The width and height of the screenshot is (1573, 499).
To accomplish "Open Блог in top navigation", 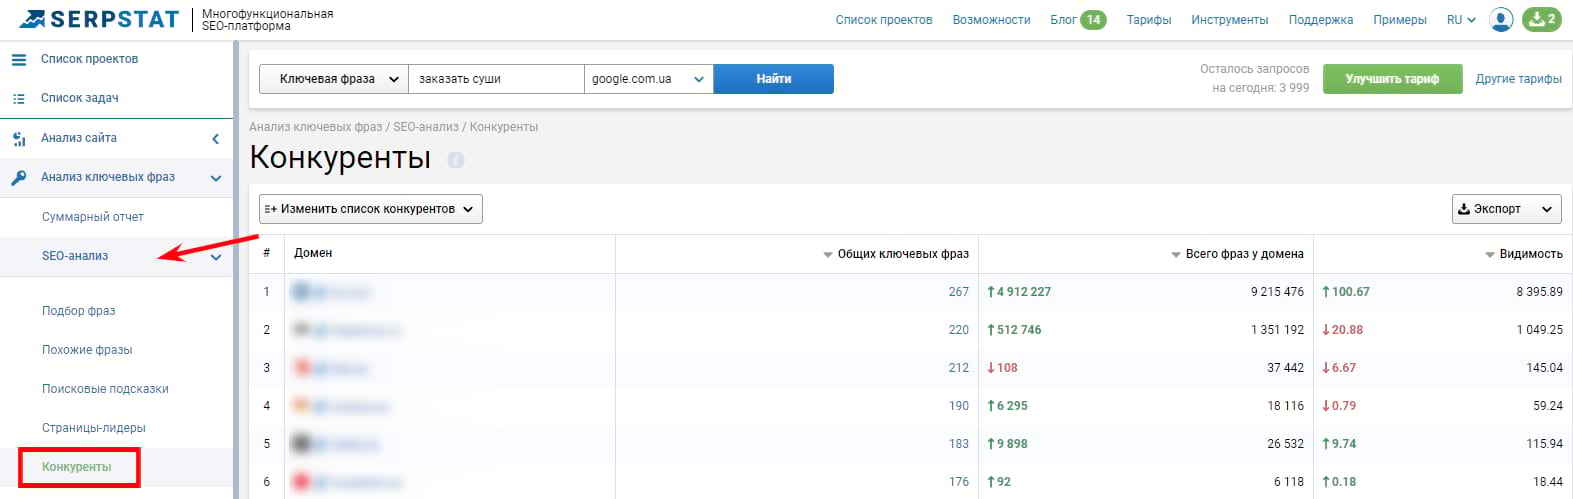I will tap(1063, 20).
